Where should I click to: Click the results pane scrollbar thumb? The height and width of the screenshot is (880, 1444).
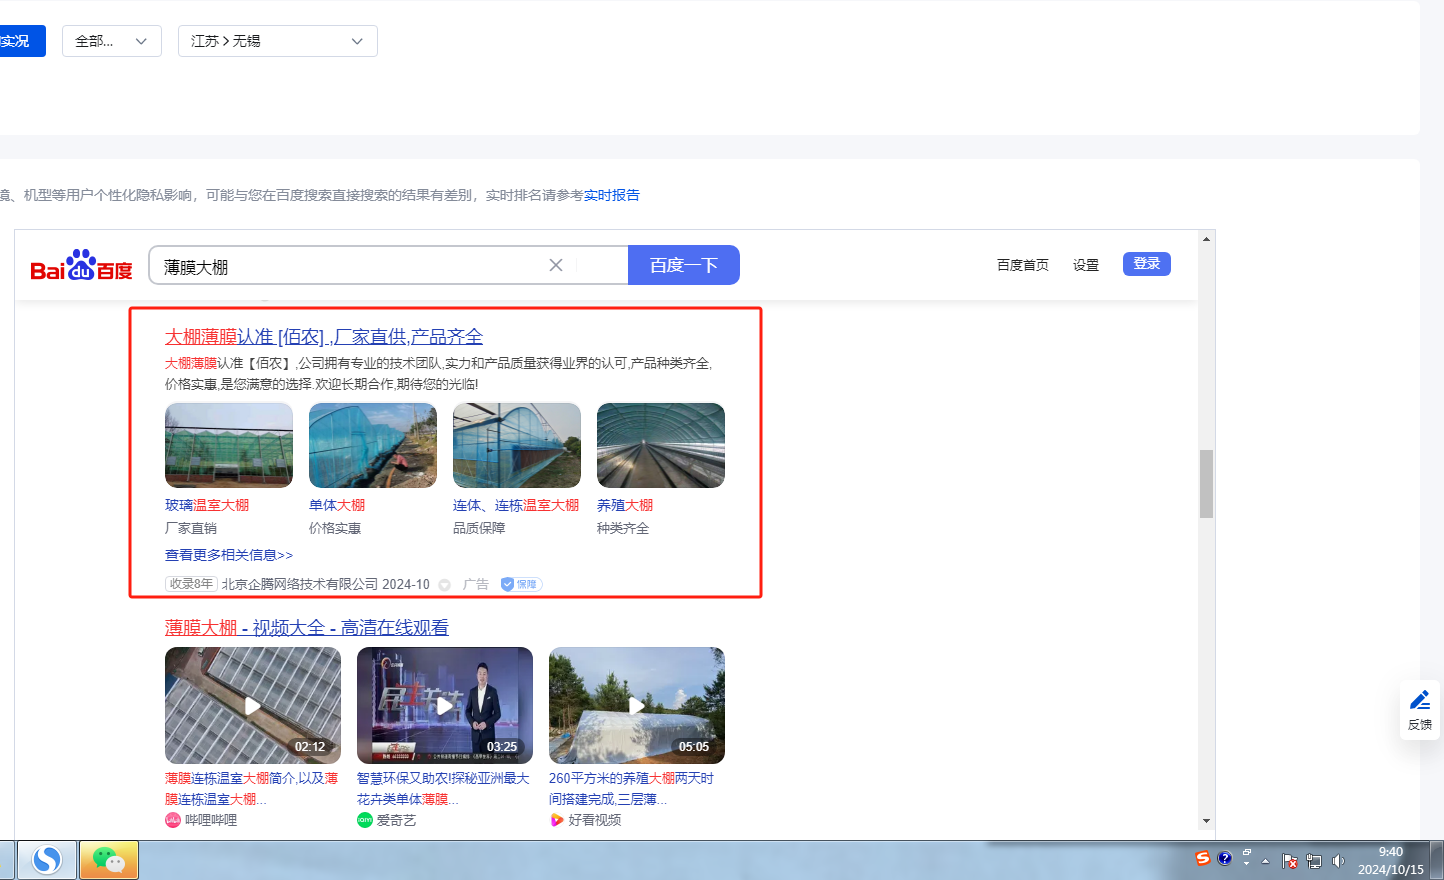click(1207, 484)
